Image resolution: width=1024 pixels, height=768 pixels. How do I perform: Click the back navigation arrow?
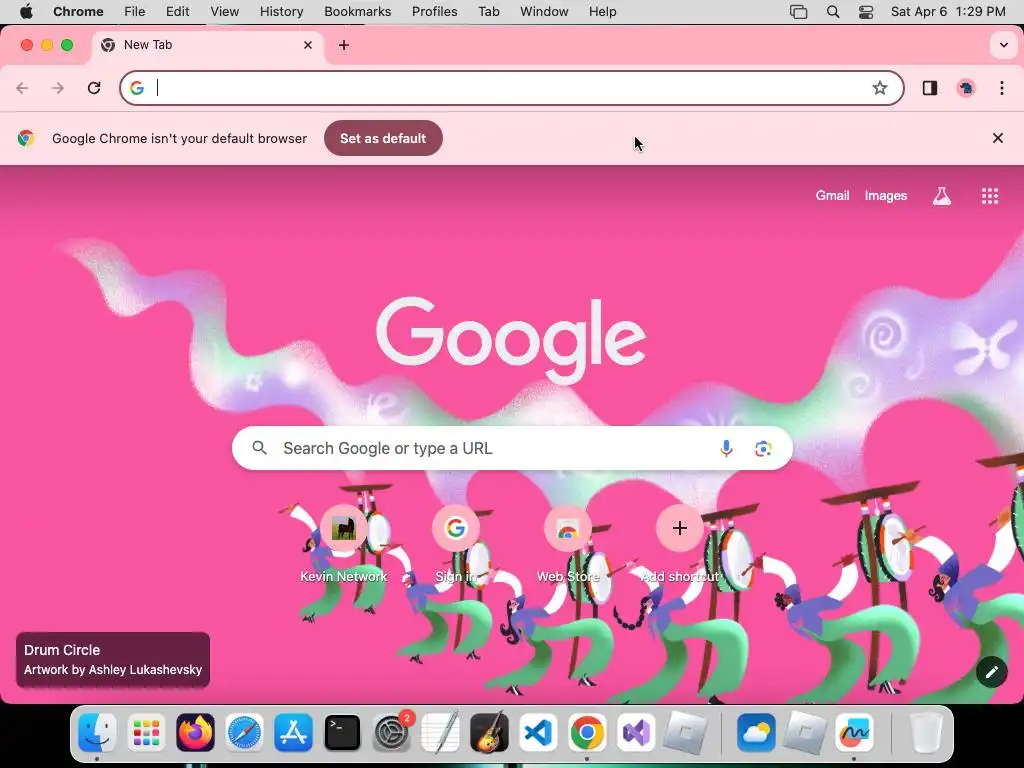(x=22, y=88)
